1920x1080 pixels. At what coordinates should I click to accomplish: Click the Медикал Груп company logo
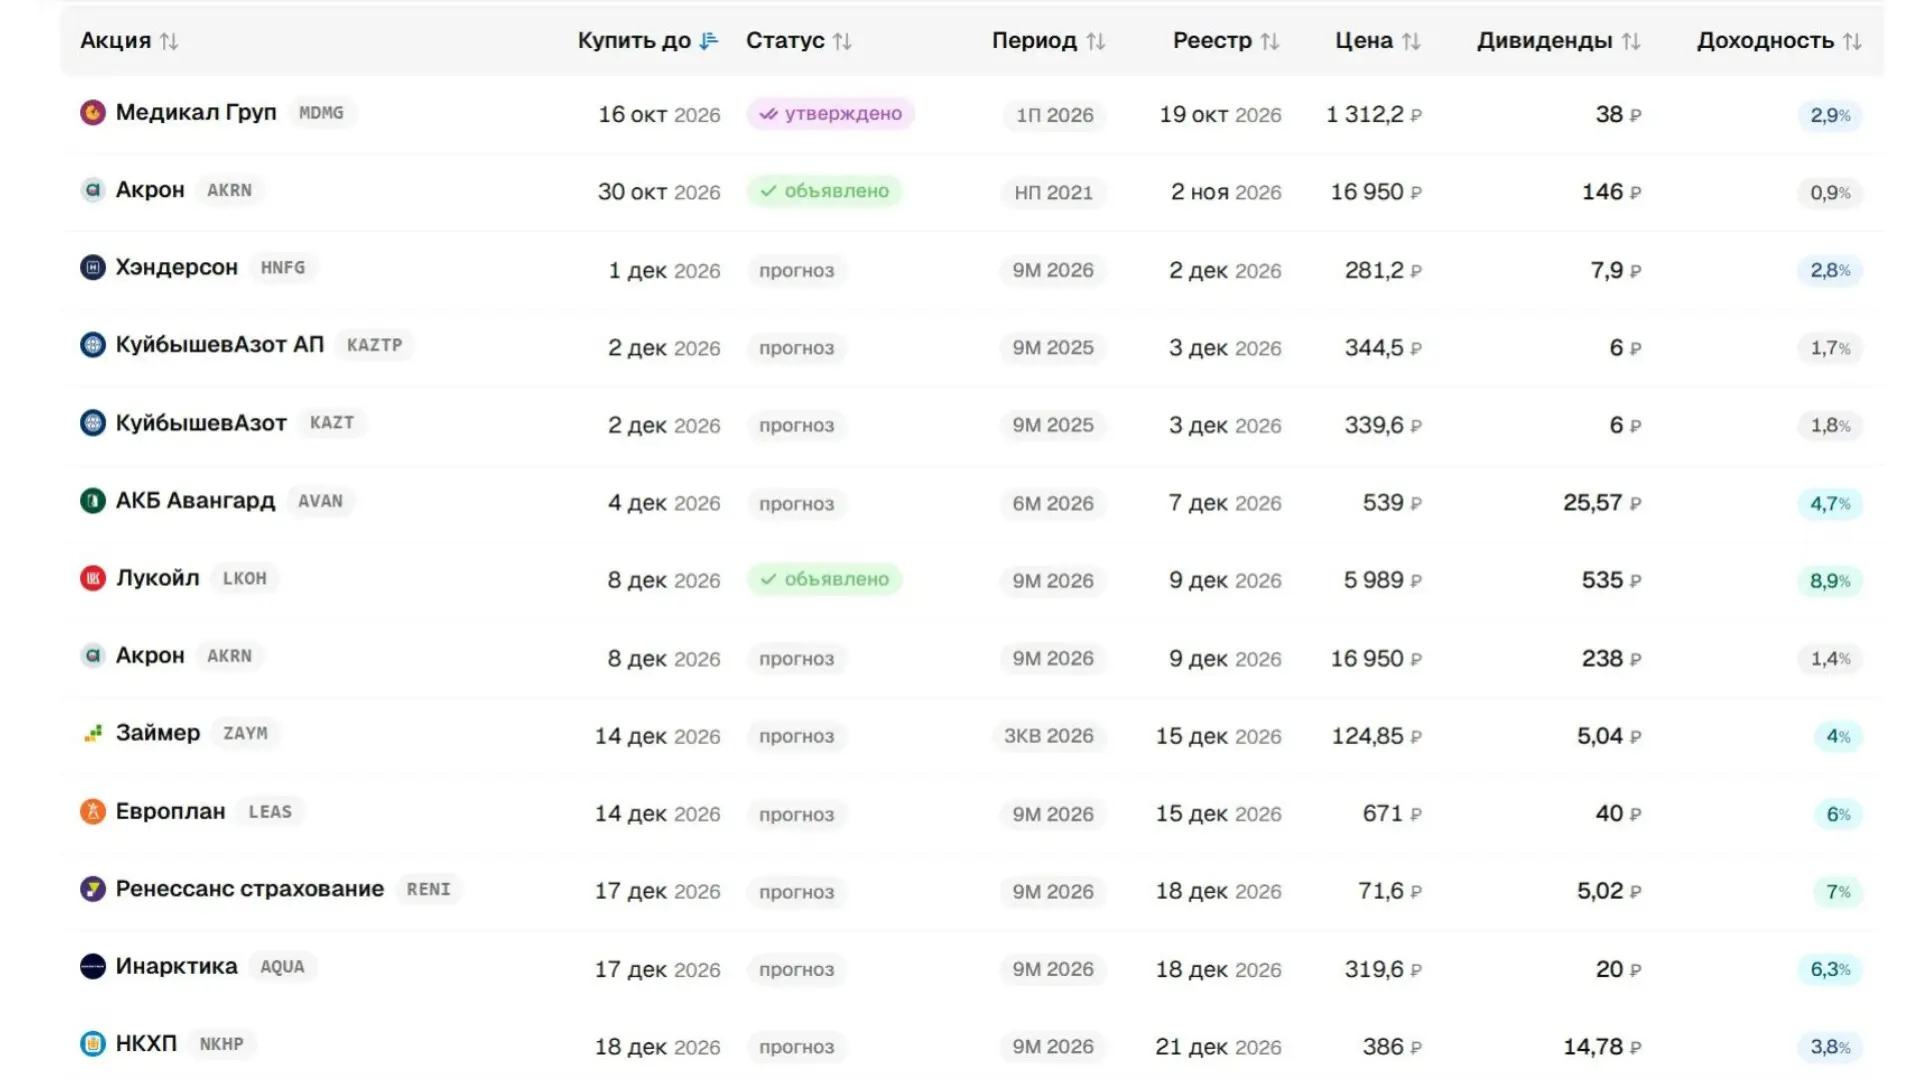[93, 112]
